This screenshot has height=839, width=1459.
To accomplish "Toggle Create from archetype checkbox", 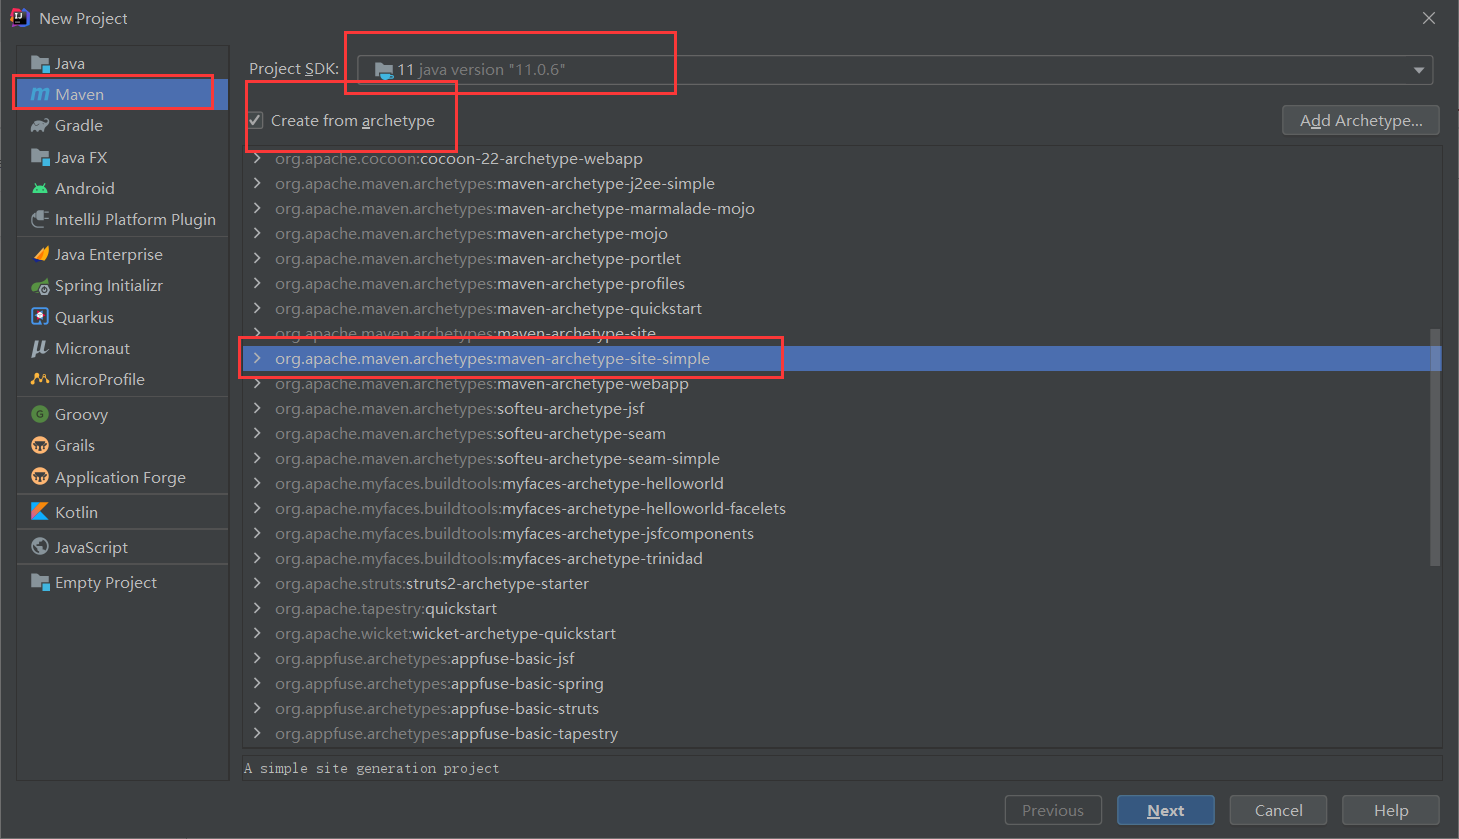I will pyautogui.click(x=256, y=120).
